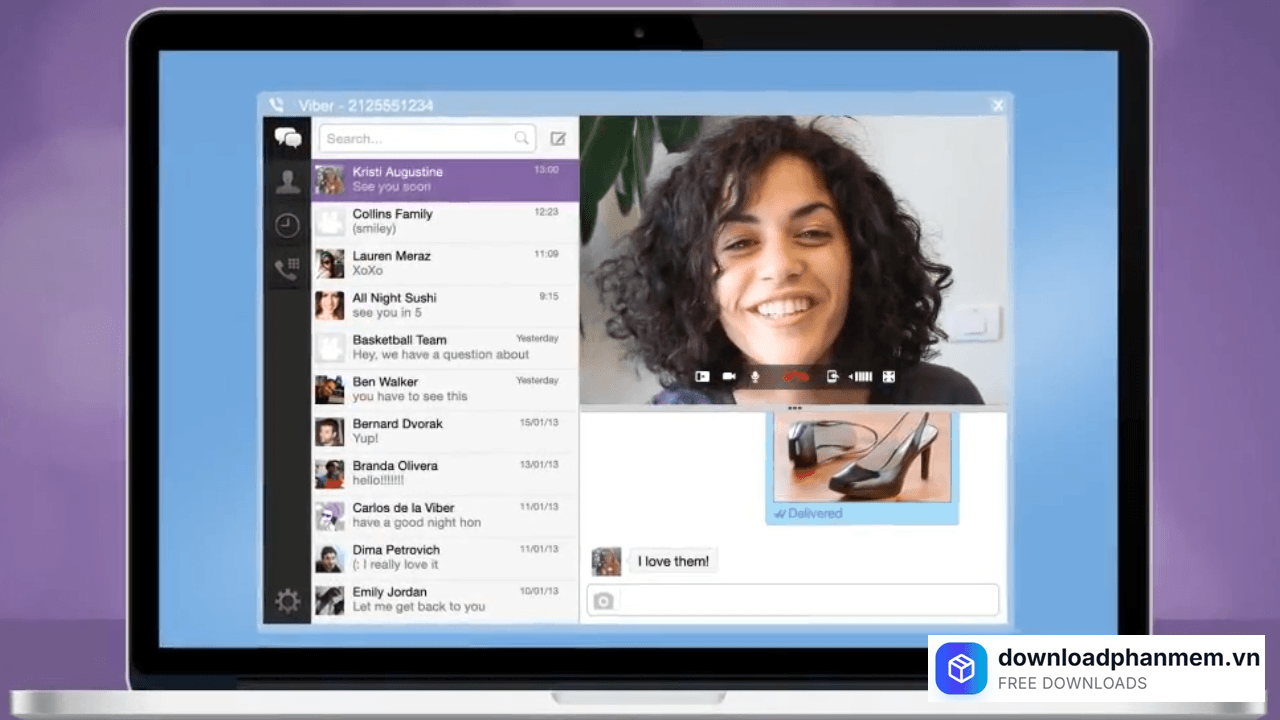Image resolution: width=1280 pixels, height=720 pixels.
Task: Compose a new message with the pencil icon
Action: coord(558,138)
